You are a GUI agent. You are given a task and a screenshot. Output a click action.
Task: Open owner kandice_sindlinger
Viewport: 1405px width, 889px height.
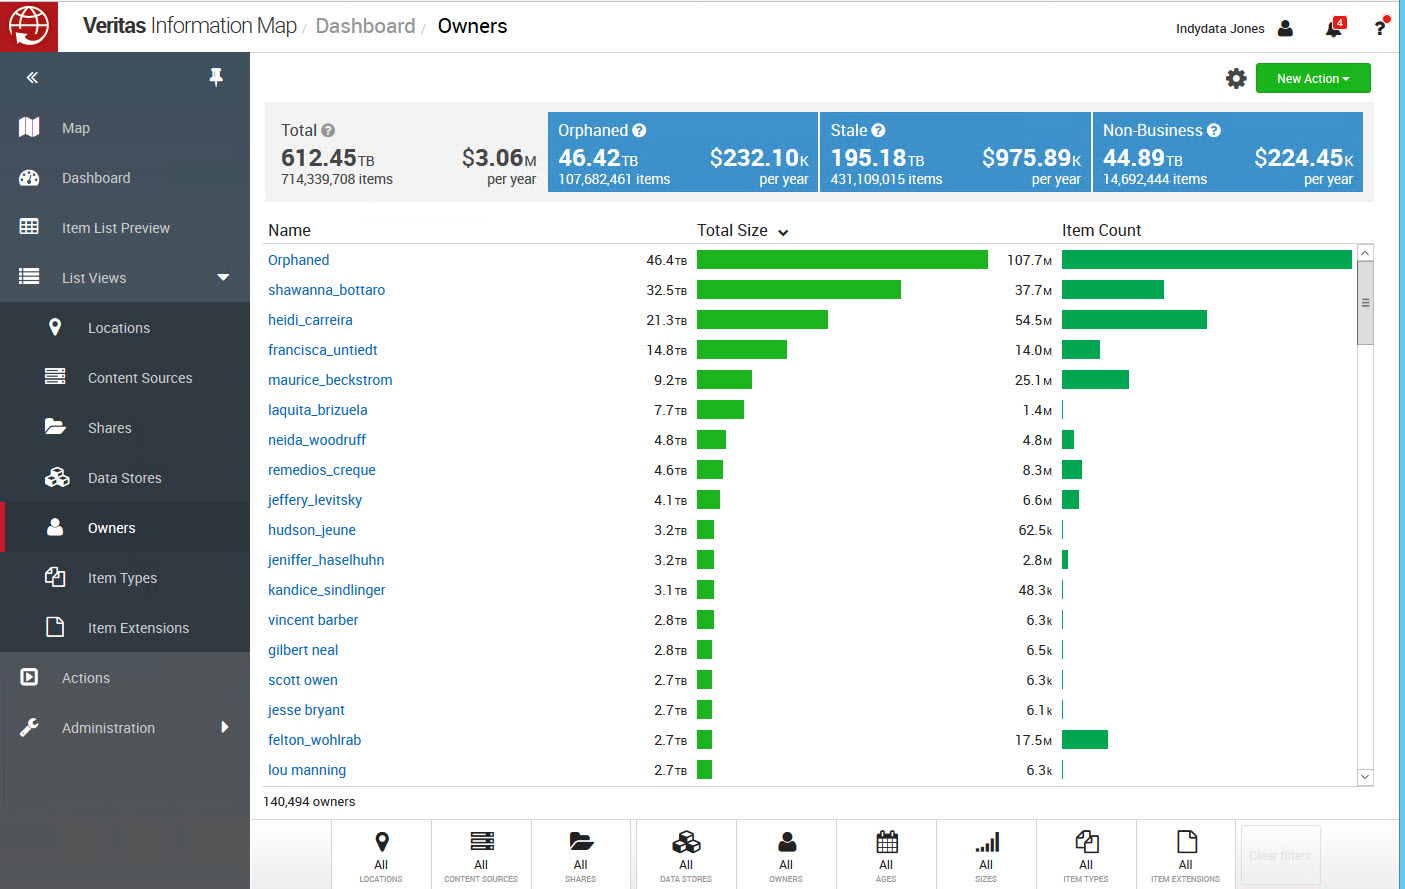pos(326,590)
